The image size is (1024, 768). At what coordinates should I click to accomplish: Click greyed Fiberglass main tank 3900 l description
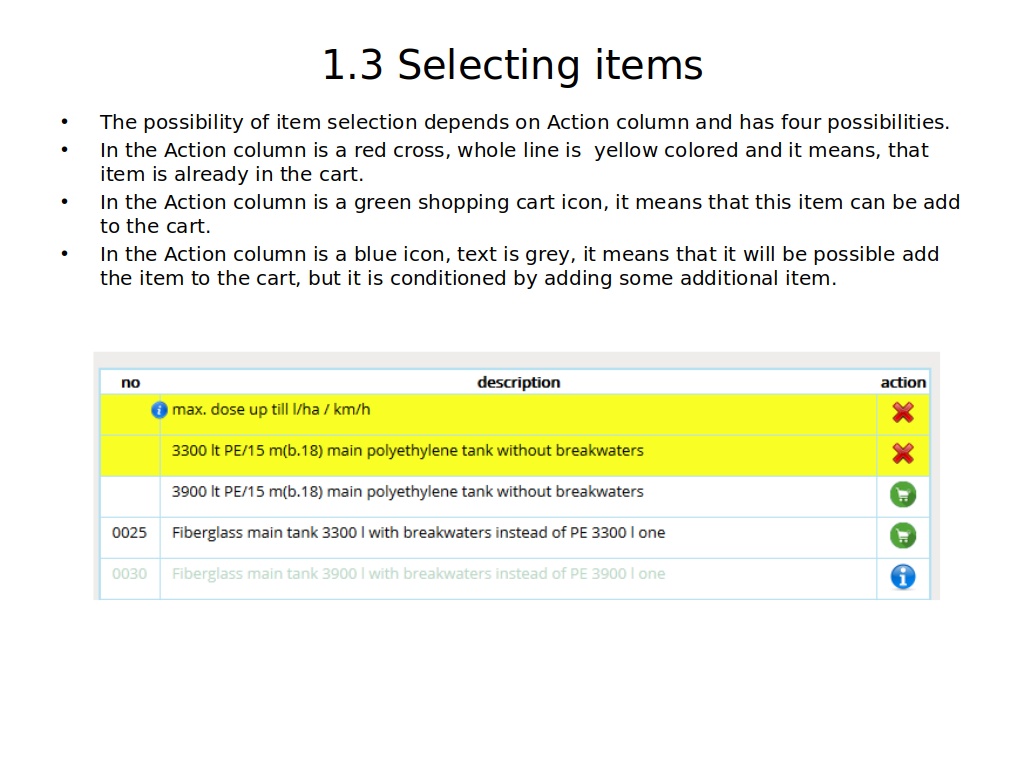pyautogui.click(x=418, y=574)
